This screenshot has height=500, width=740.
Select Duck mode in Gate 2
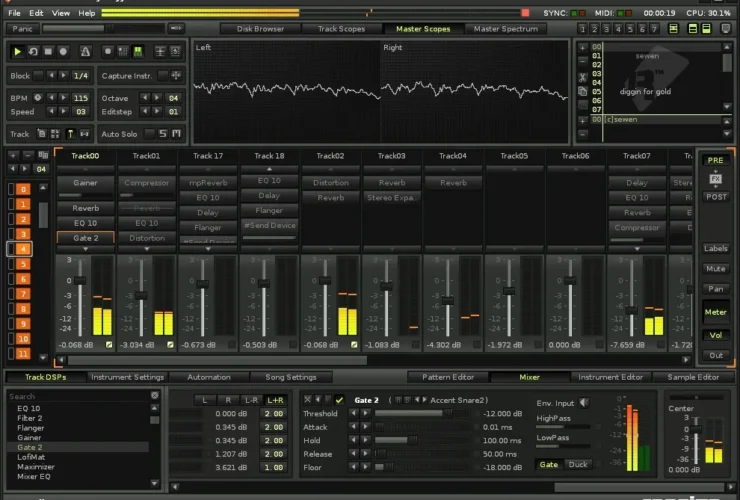(x=578, y=465)
